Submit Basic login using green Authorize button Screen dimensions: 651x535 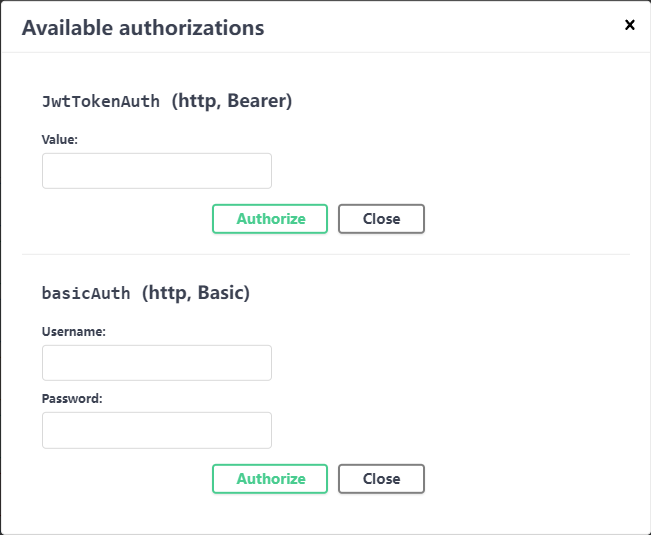point(270,479)
